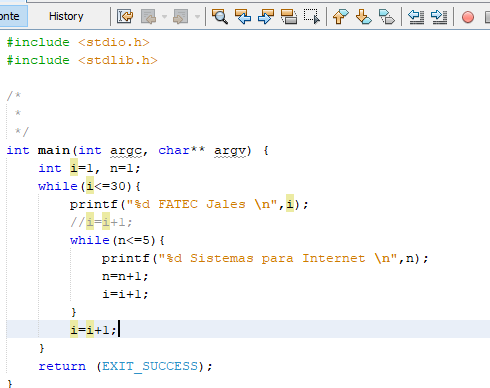Toggle a Bookmark on the current line

coord(387,16)
